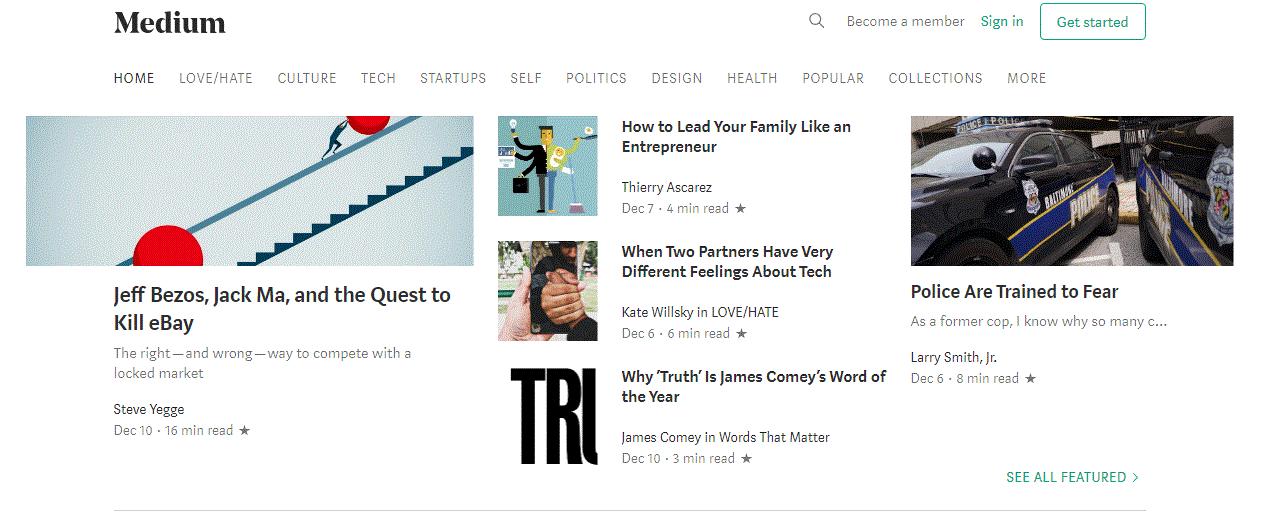The image size is (1280, 529).
Task: Click 'Dec 7 · 4 min read' text
Action: [x=676, y=209]
